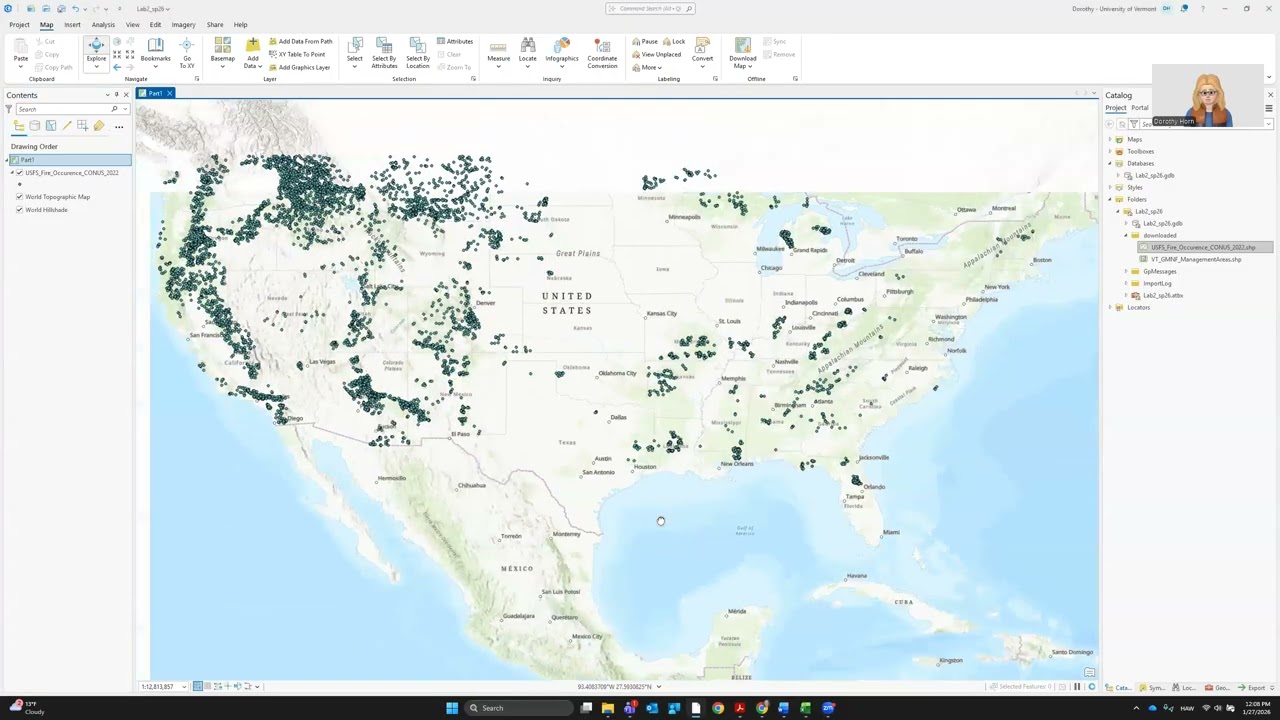1280x720 pixels.
Task: Select the Lab2_sp26.atbx toolbox
Action: click(1162, 296)
